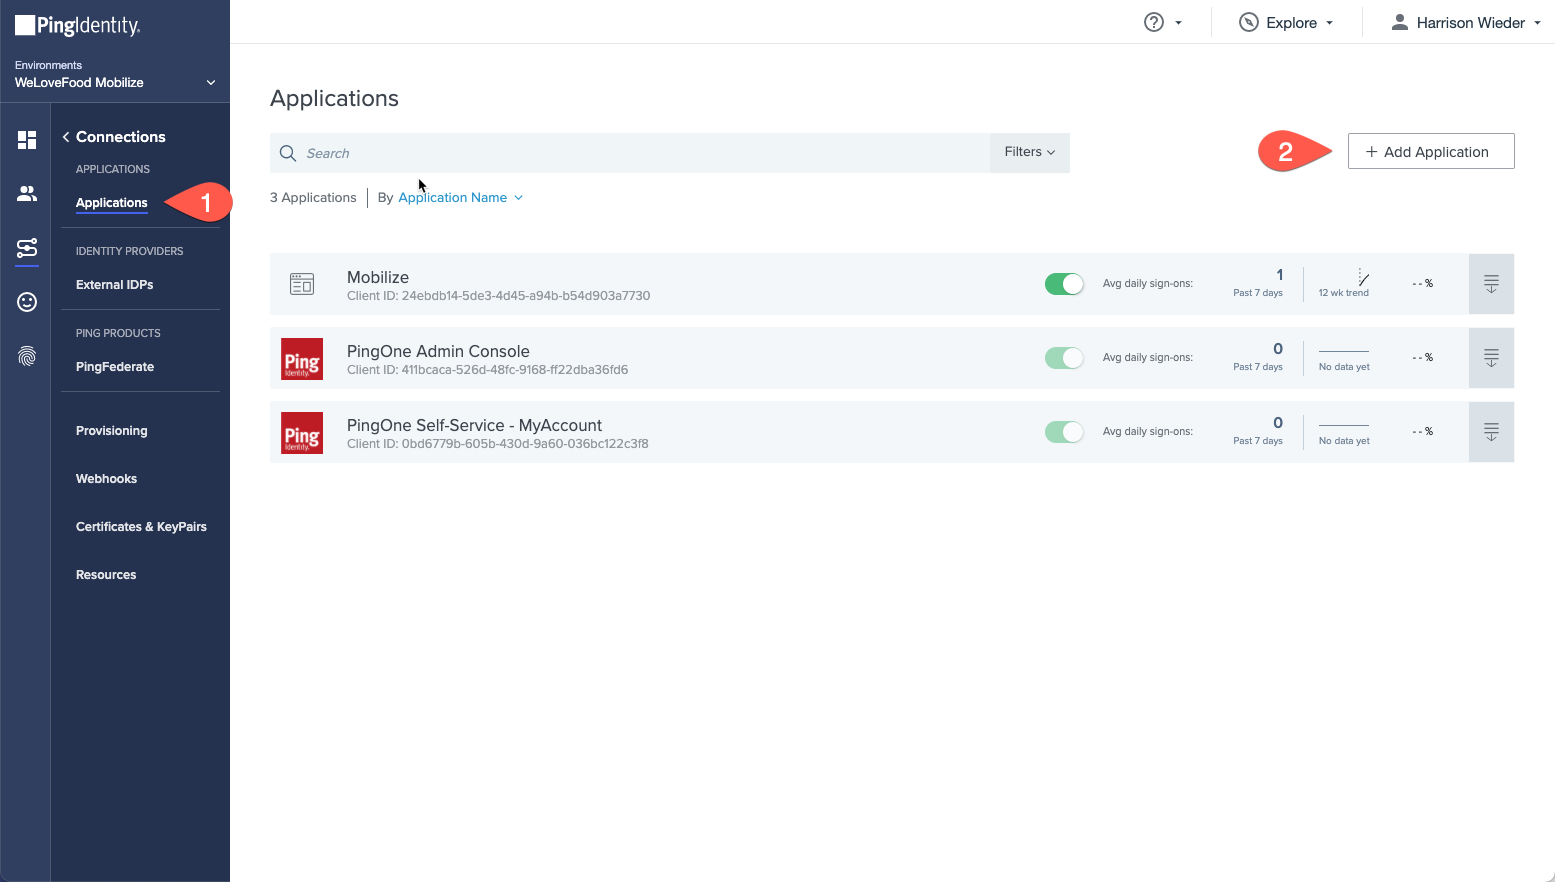Expand the PingOne Self-Service row details
The width and height of the screenshot is (1555, 882).
(x=1491, y=432)
